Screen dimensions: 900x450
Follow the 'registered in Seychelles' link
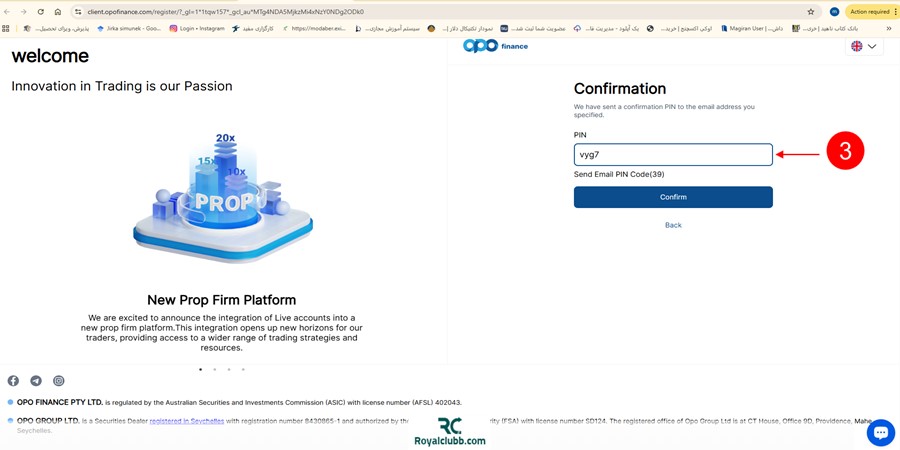coord(186,421)
